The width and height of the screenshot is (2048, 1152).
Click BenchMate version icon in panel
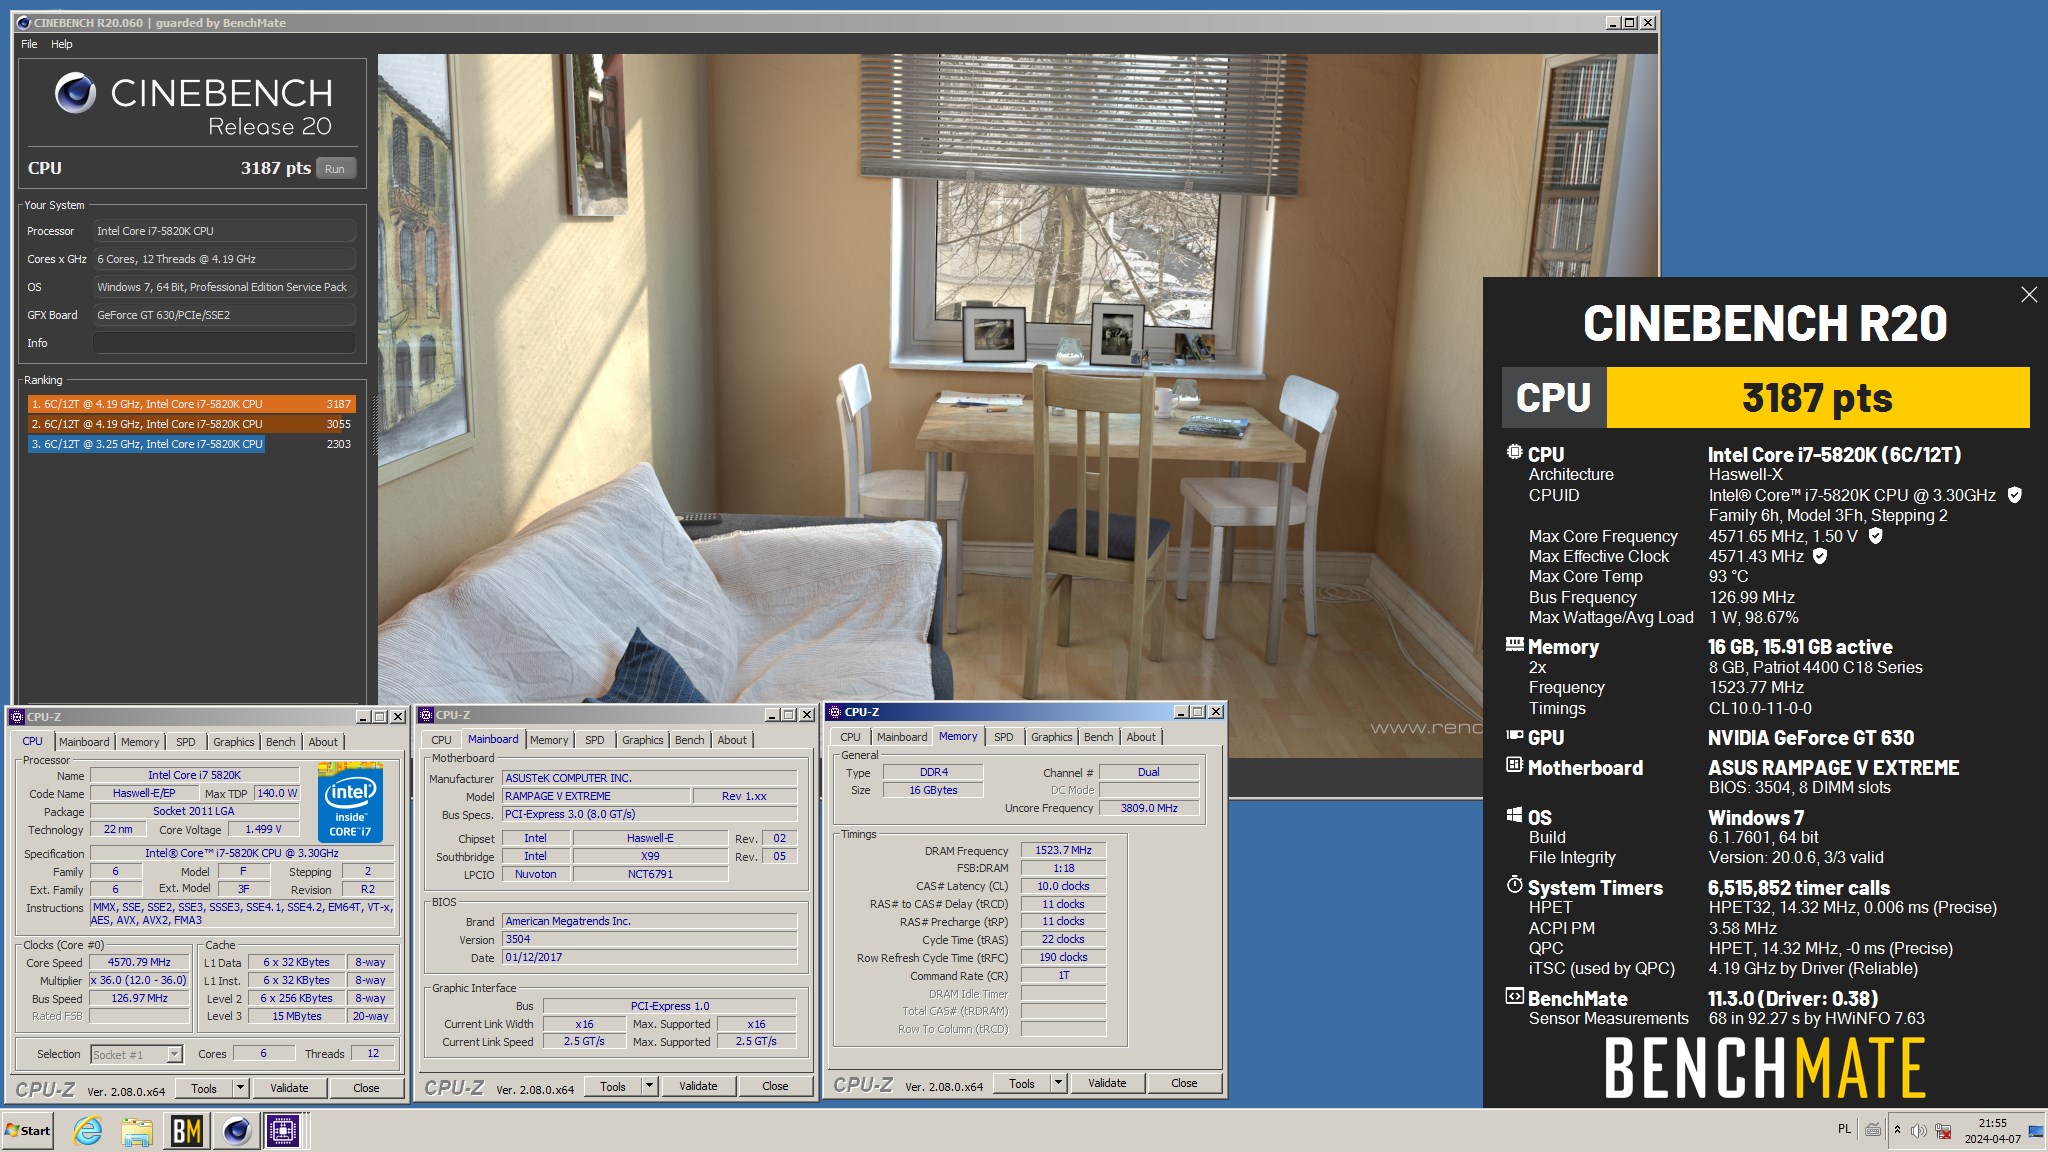(x=1514, y=996)
